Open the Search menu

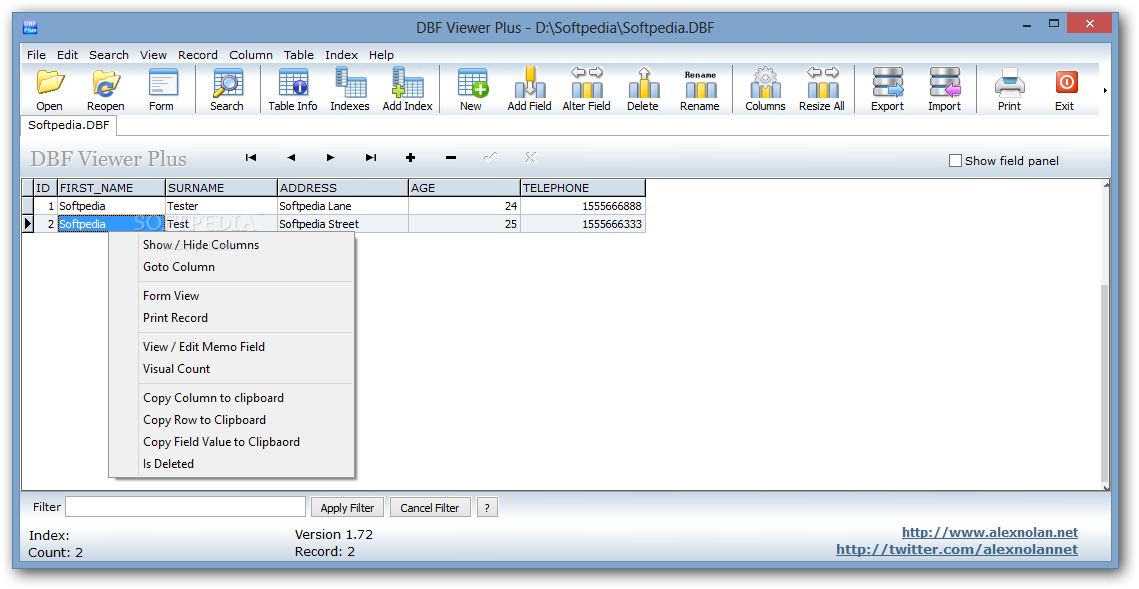coord(109,54)
